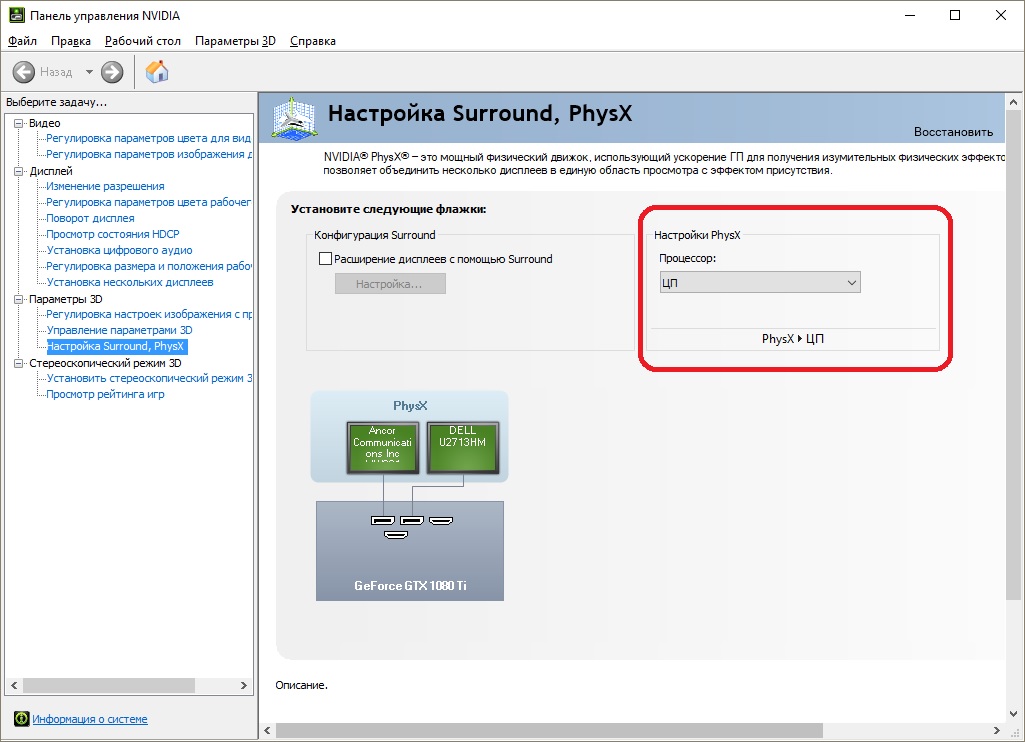Image resolution: width=1025 pixels, height=742 pixels.
Task: Click the system information icon at bottom left
Action: point(22,719)
